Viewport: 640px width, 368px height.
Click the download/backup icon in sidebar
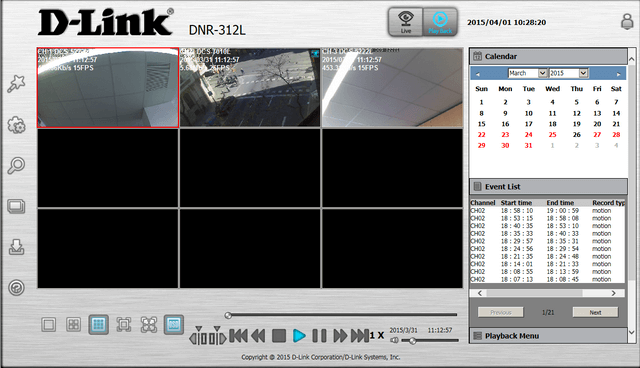pos(16,247)
